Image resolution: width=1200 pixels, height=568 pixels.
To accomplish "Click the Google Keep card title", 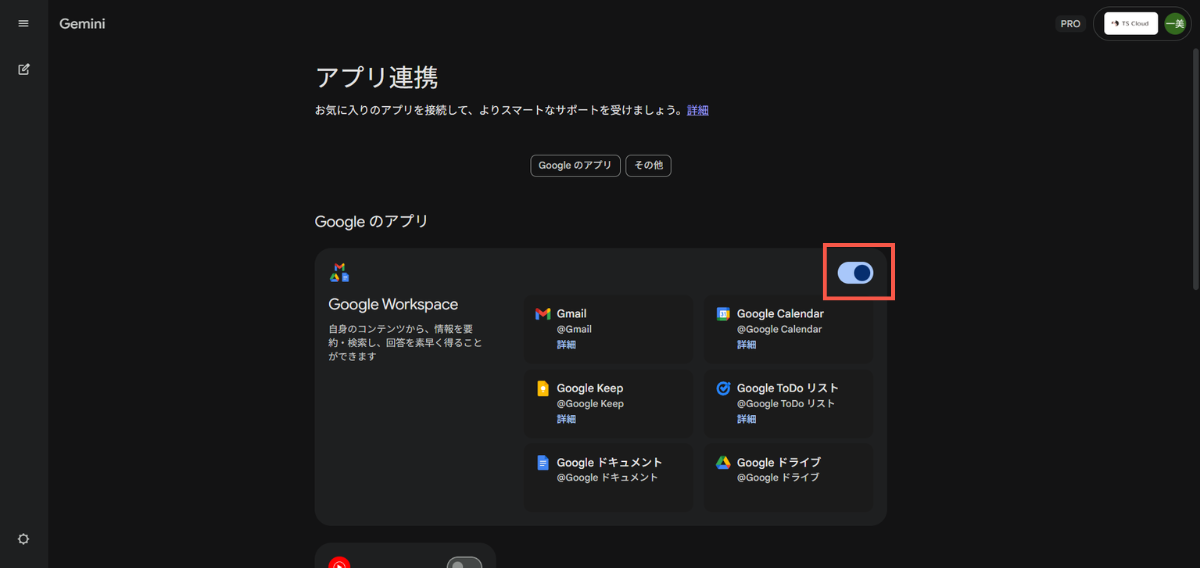I will point(590,388).
